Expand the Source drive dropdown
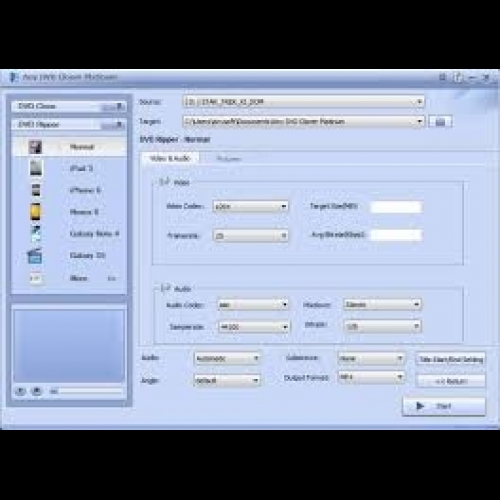Screen dimensions: 500x500 coord(303,102)
